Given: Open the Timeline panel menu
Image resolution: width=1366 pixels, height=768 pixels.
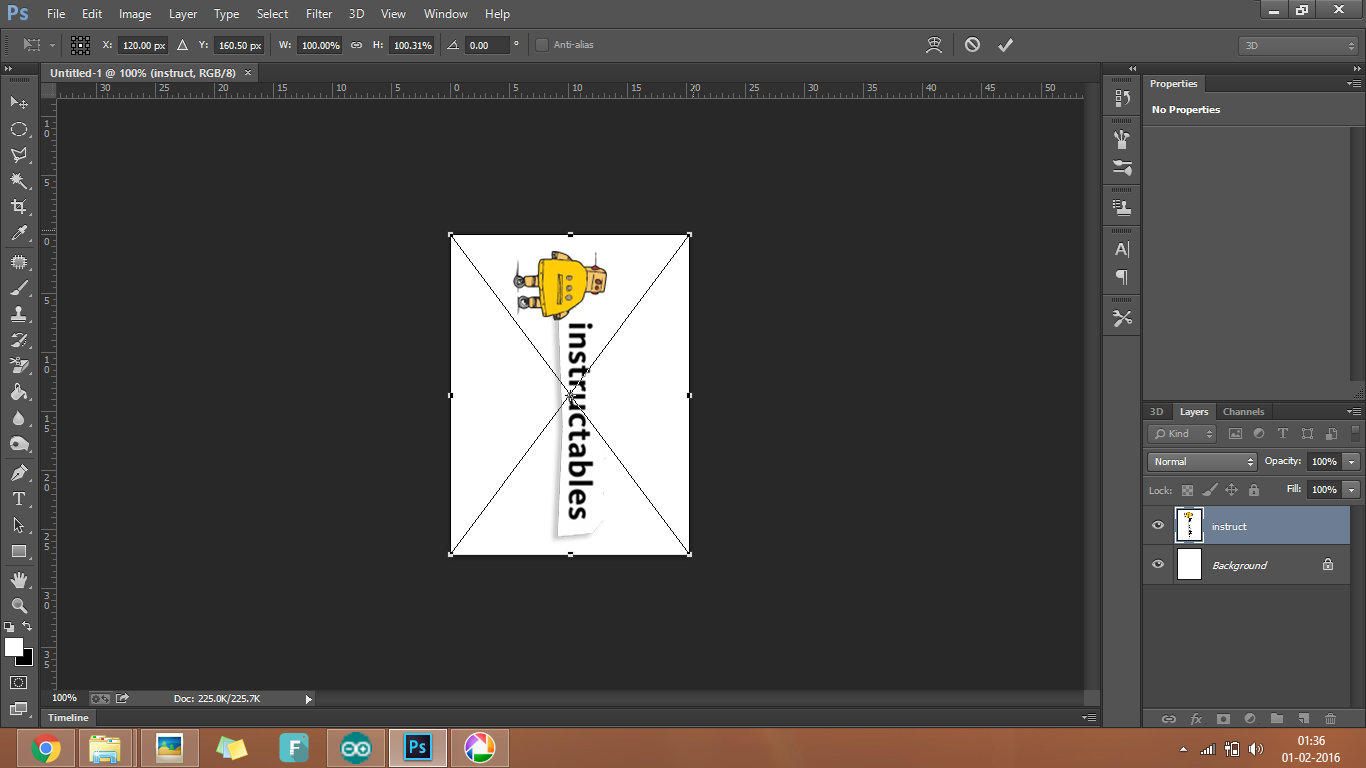Looking at the screenshot, I should point(1088,718).
